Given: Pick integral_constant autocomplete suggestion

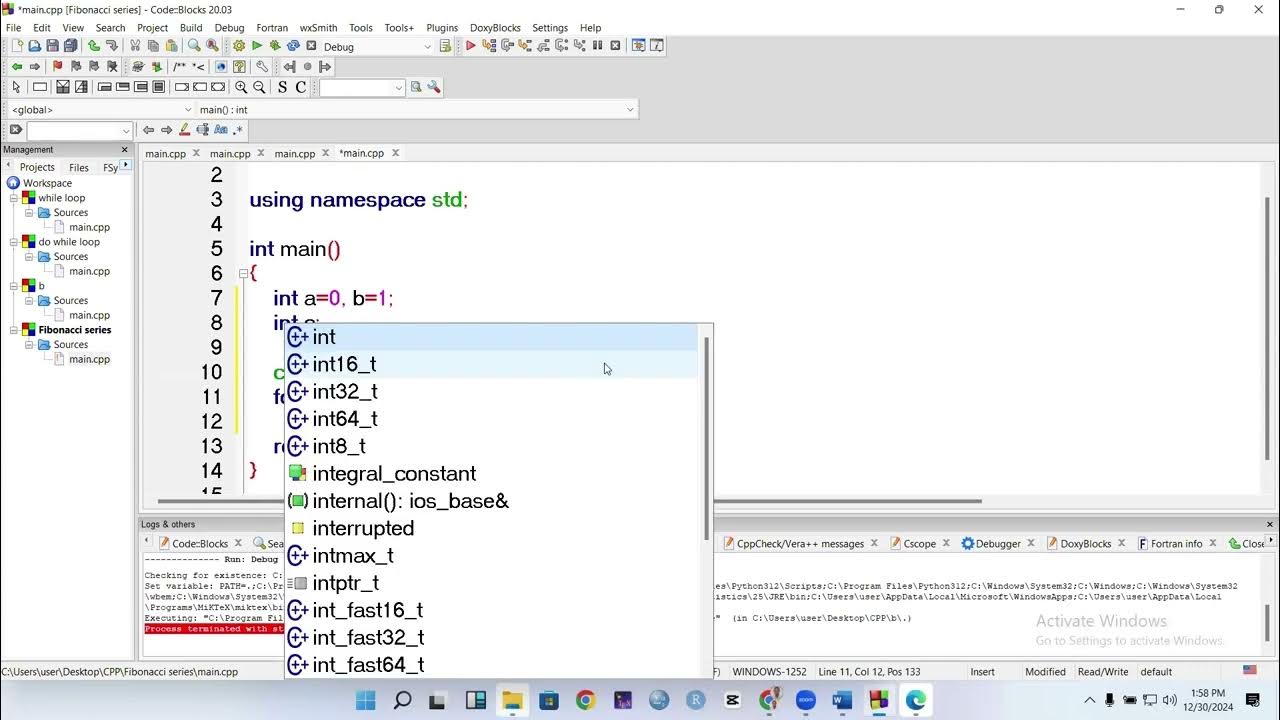Looking at the screenshot, I should [x=491, y=474].
